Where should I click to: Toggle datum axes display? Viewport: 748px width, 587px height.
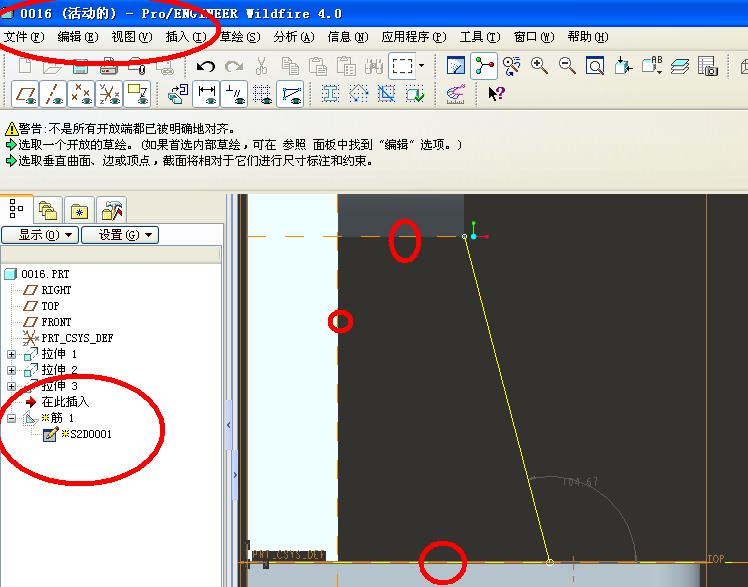pyautogui.click(x=53, y=94)
